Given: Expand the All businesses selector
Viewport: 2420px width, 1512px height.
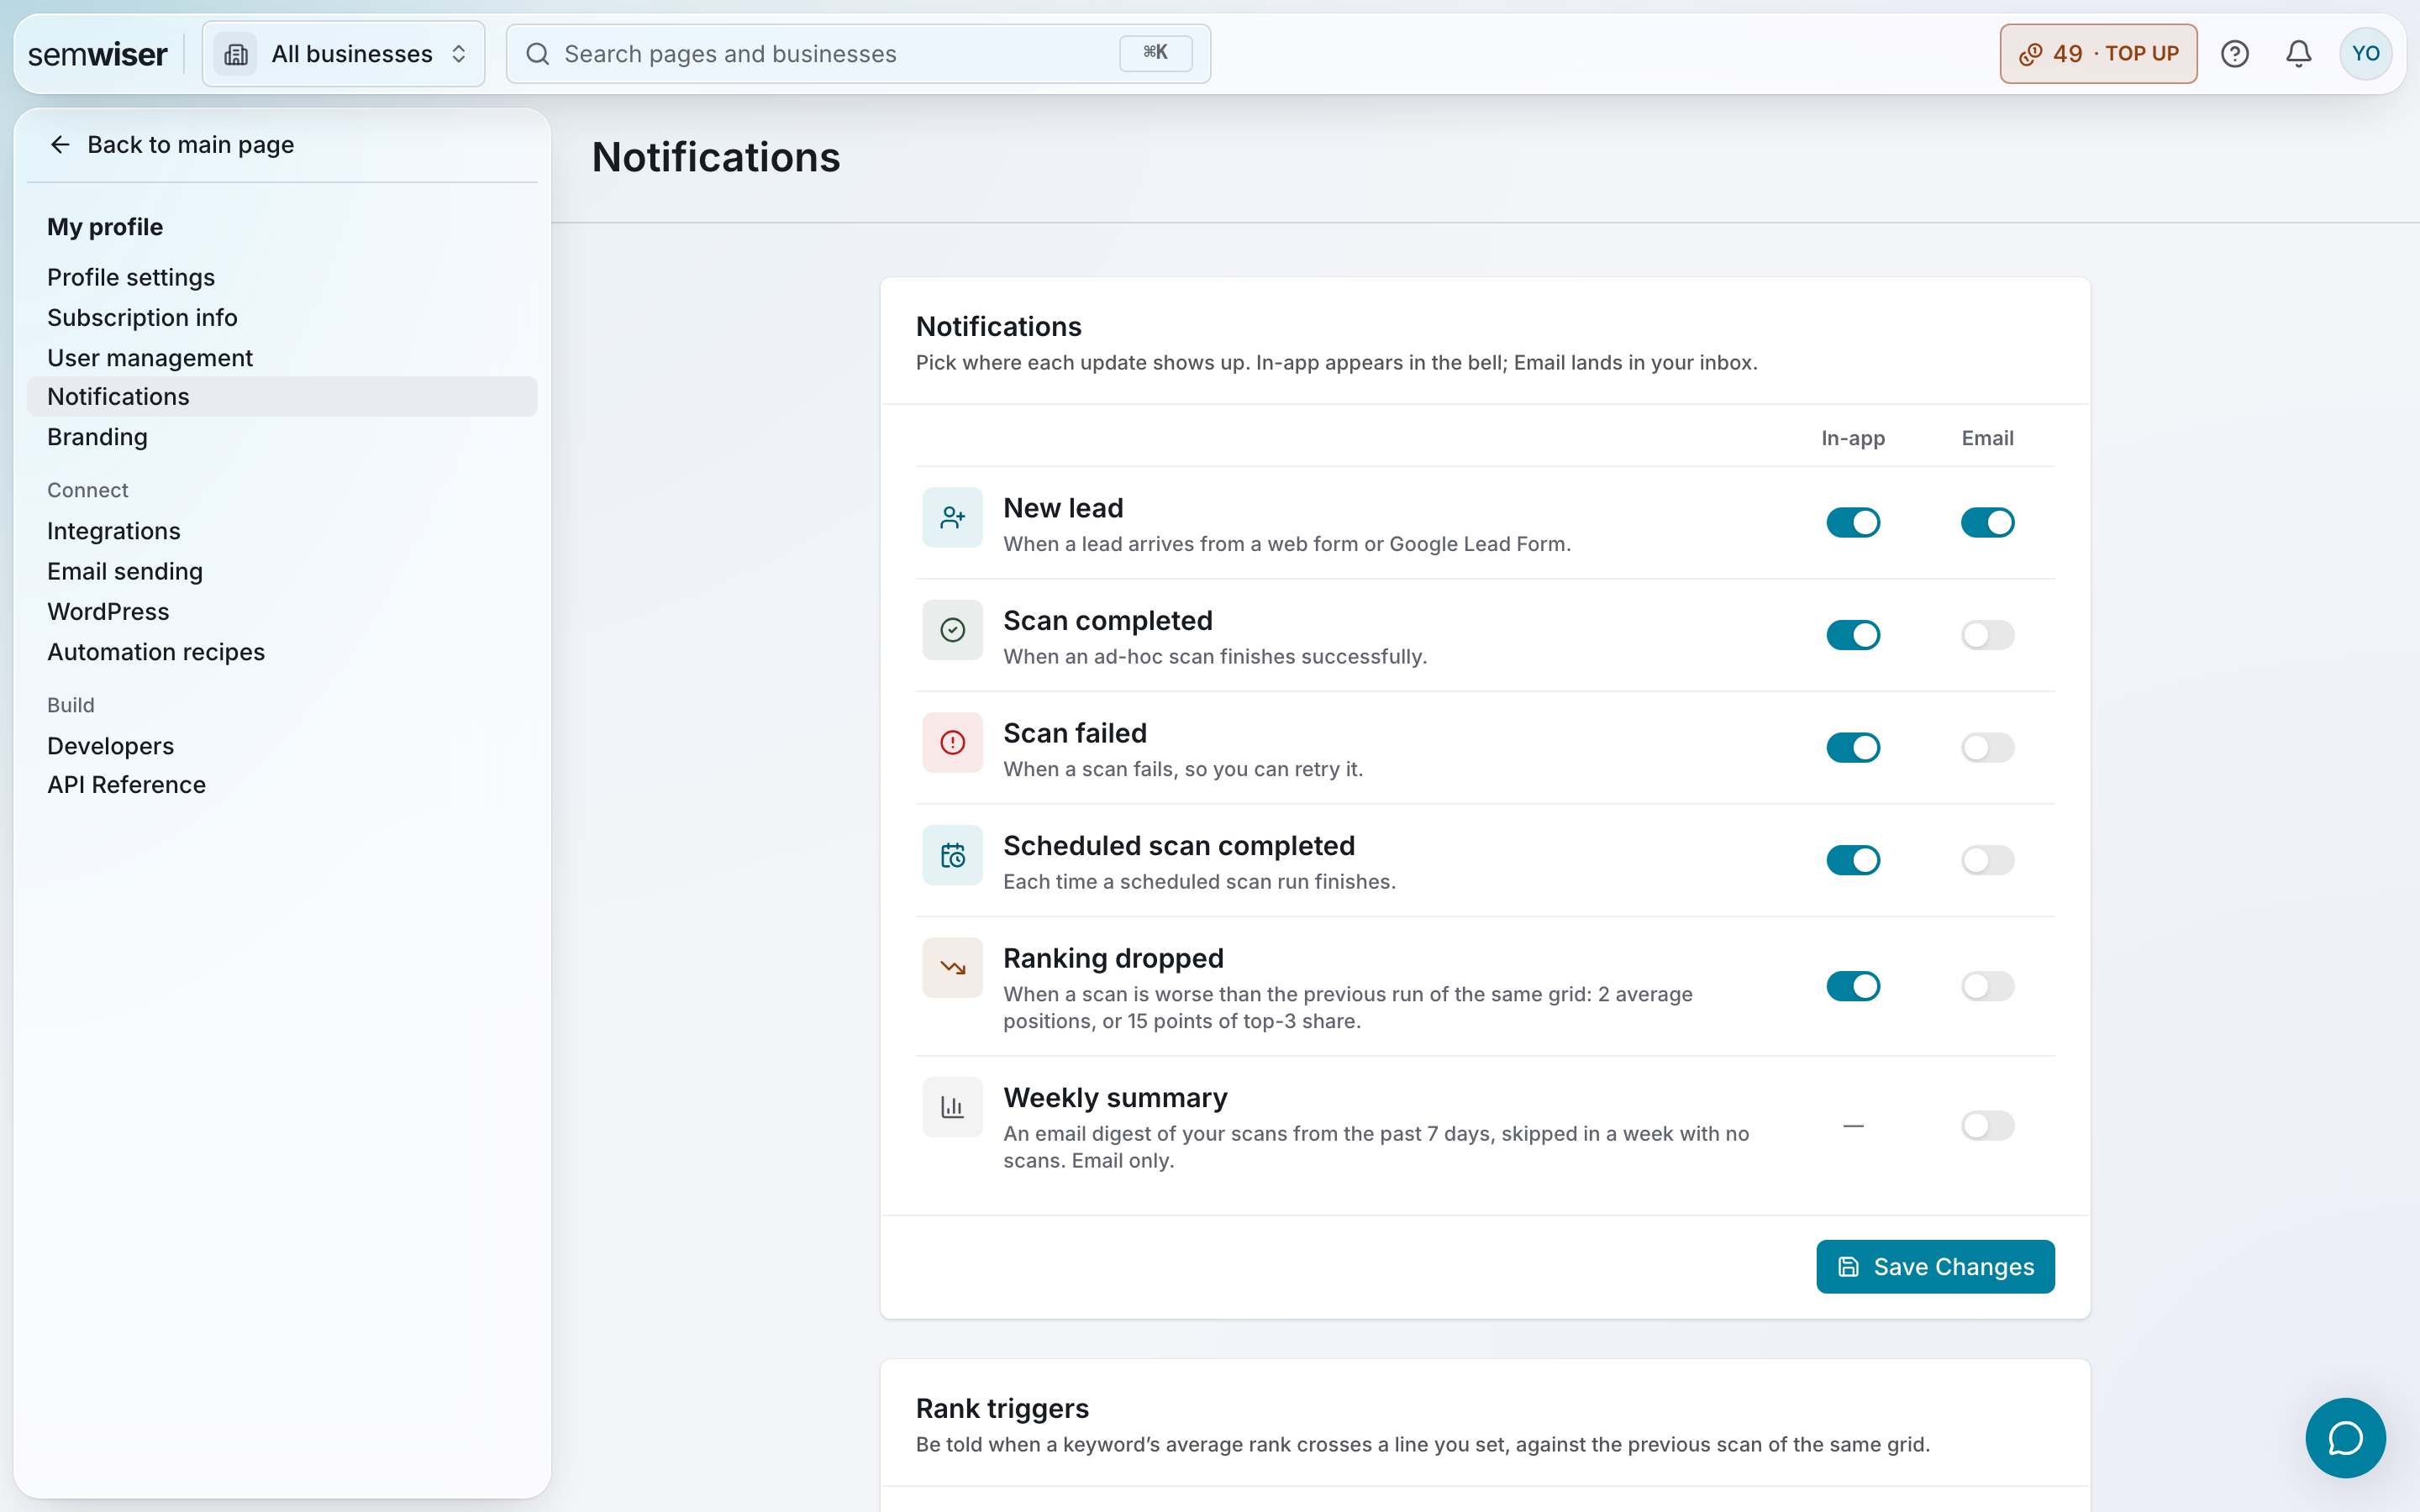Looking at the screenshot, I should click(x=344, y=54).
